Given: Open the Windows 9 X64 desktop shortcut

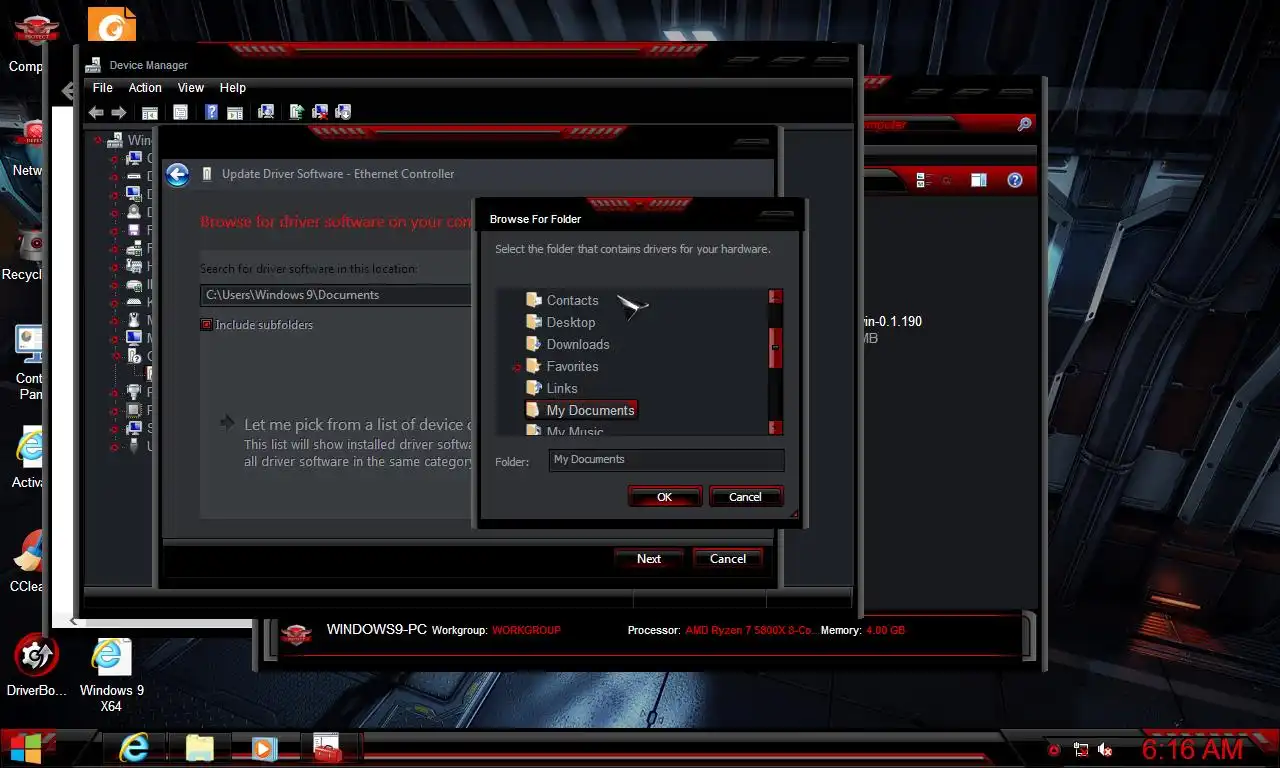Looking at the screenshot, I should [x=111, y=674].
